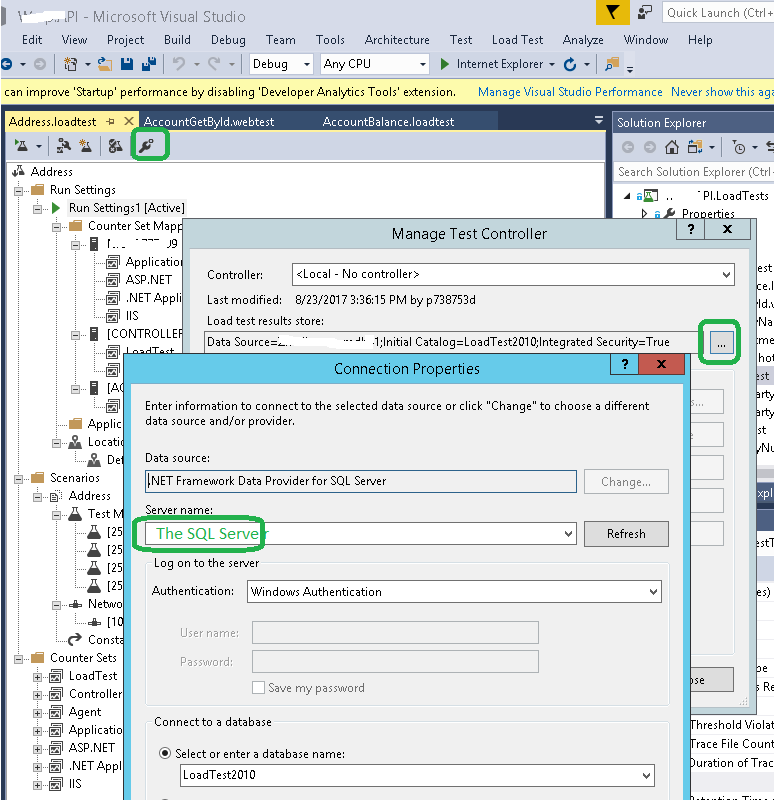Click the Refresh button next to Server name
This screenshot has height=801, width=774.
tap(626, 534)
